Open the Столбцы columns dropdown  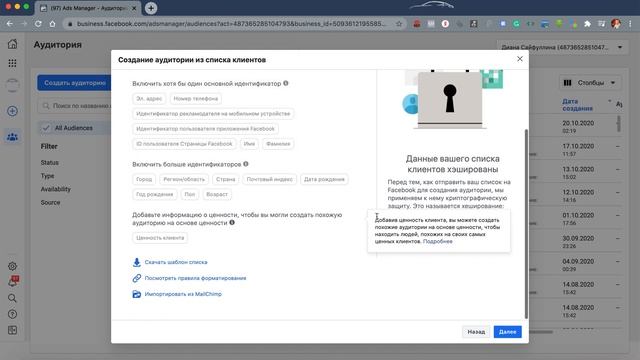point(590,83)
